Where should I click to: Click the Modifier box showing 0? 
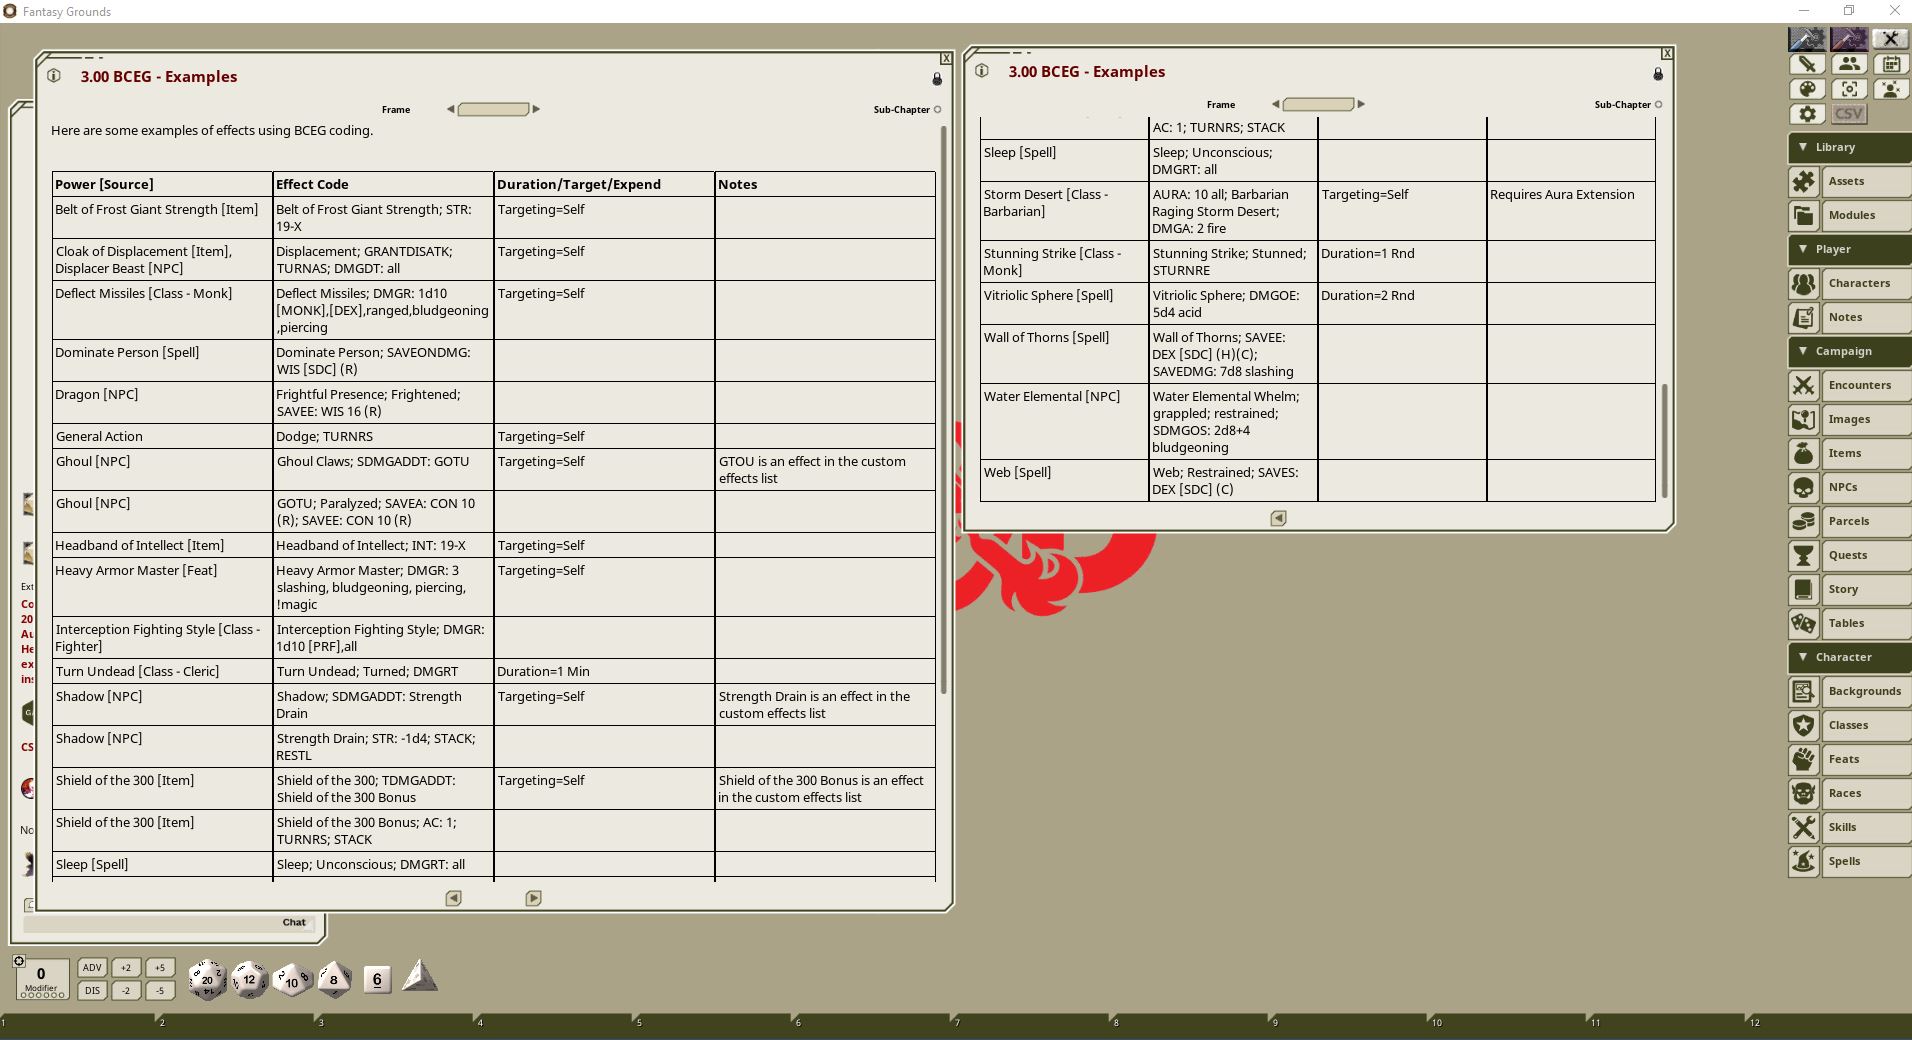point(42,979)
